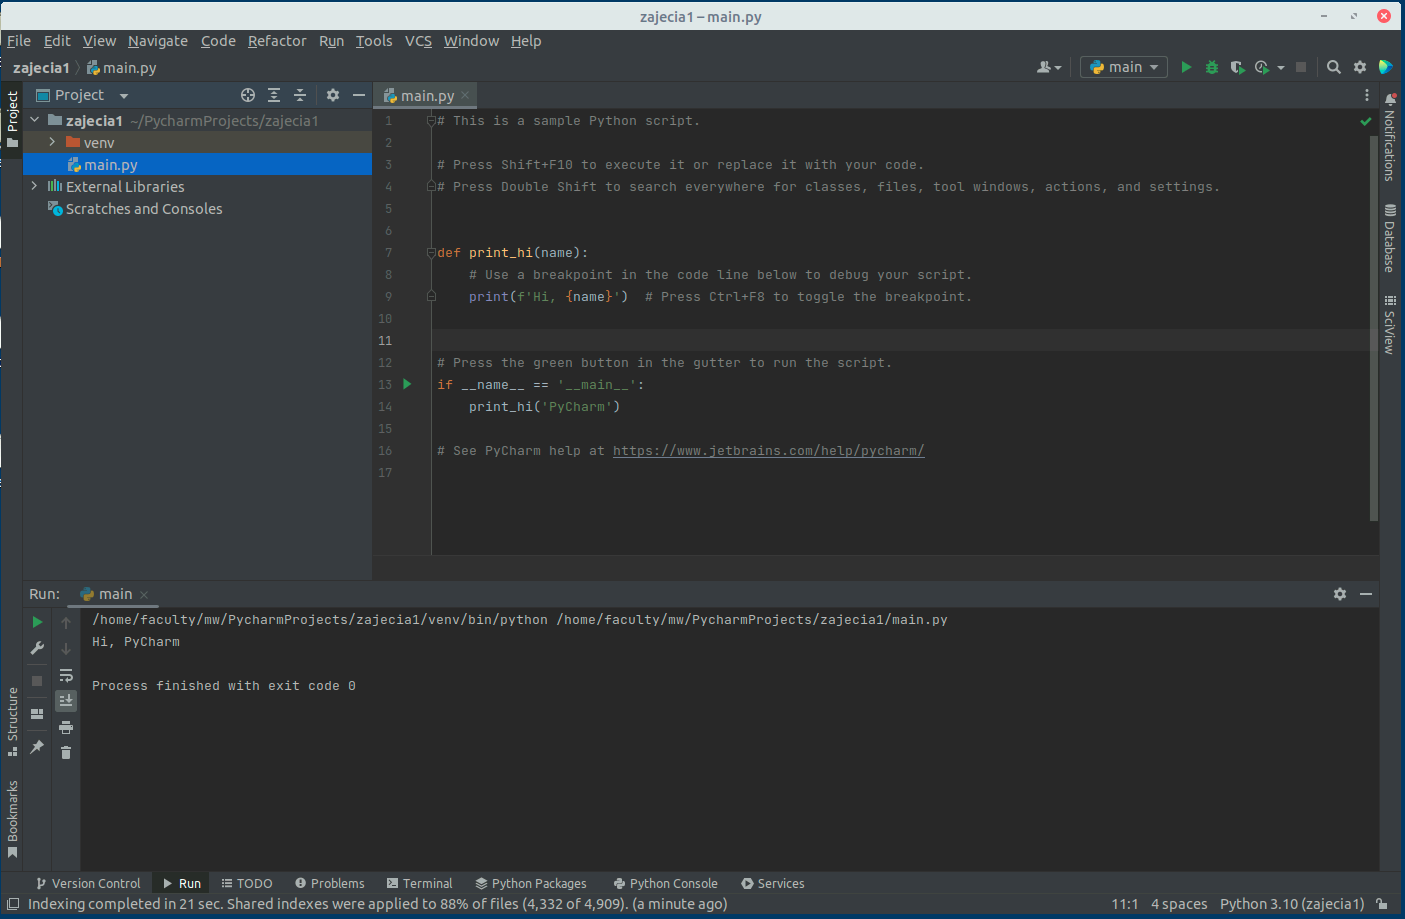Print the Run console output
This screenshot has height=919, width=1405.
[x=66, y=727]
